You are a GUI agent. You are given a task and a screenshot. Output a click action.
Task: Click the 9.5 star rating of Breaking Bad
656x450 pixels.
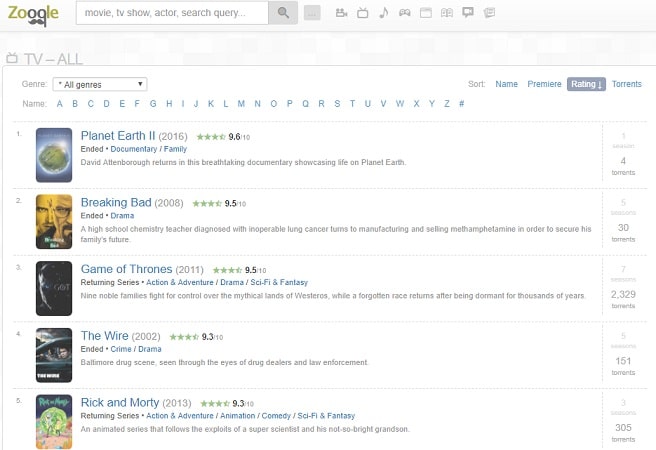point(219,204)
